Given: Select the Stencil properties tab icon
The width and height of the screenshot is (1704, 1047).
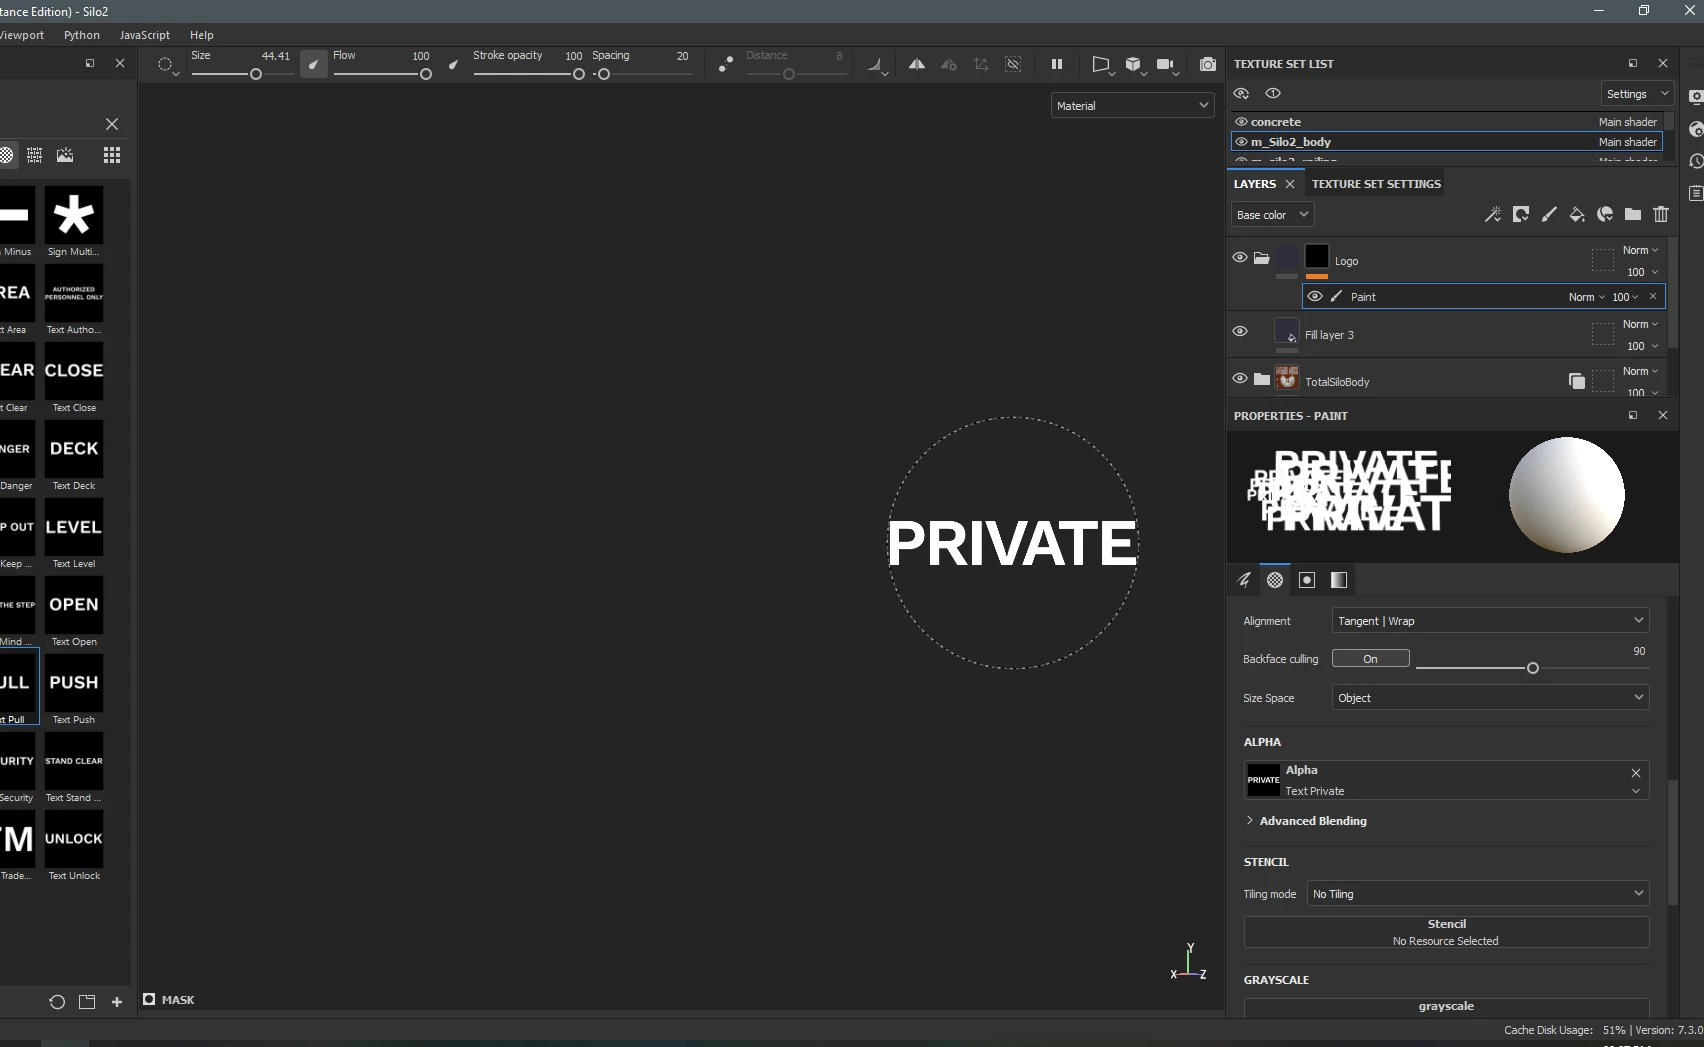Looking at the screenshot, I should click(x=1307, y=580).
